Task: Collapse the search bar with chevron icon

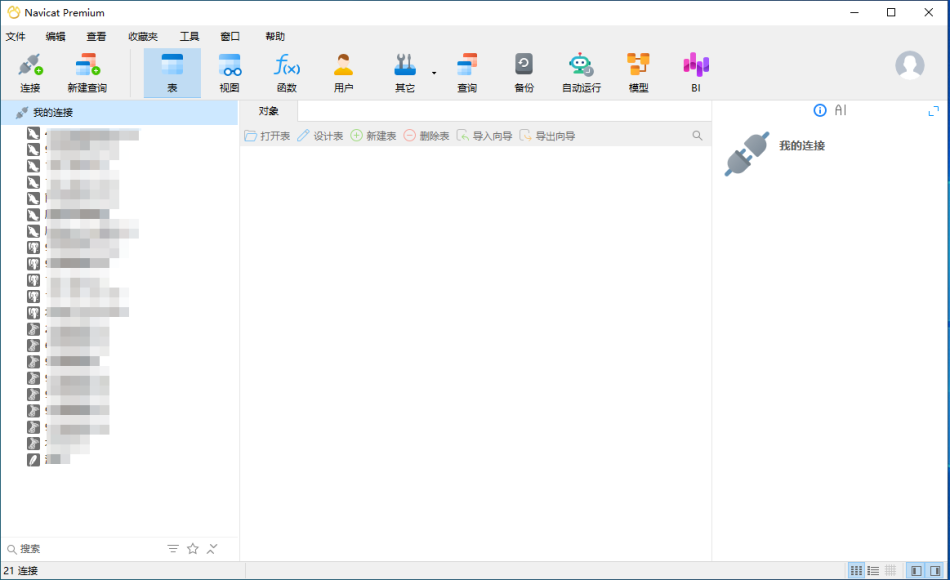Action: point(212,548)
